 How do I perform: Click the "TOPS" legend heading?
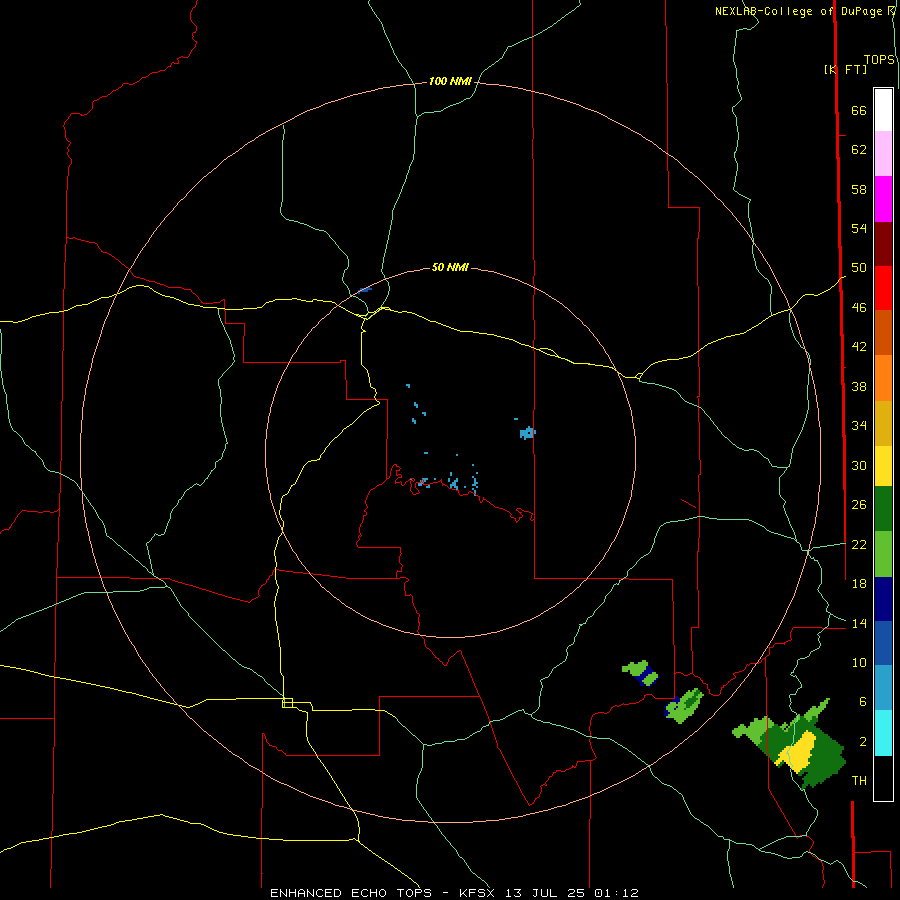(x=879, y=60)
